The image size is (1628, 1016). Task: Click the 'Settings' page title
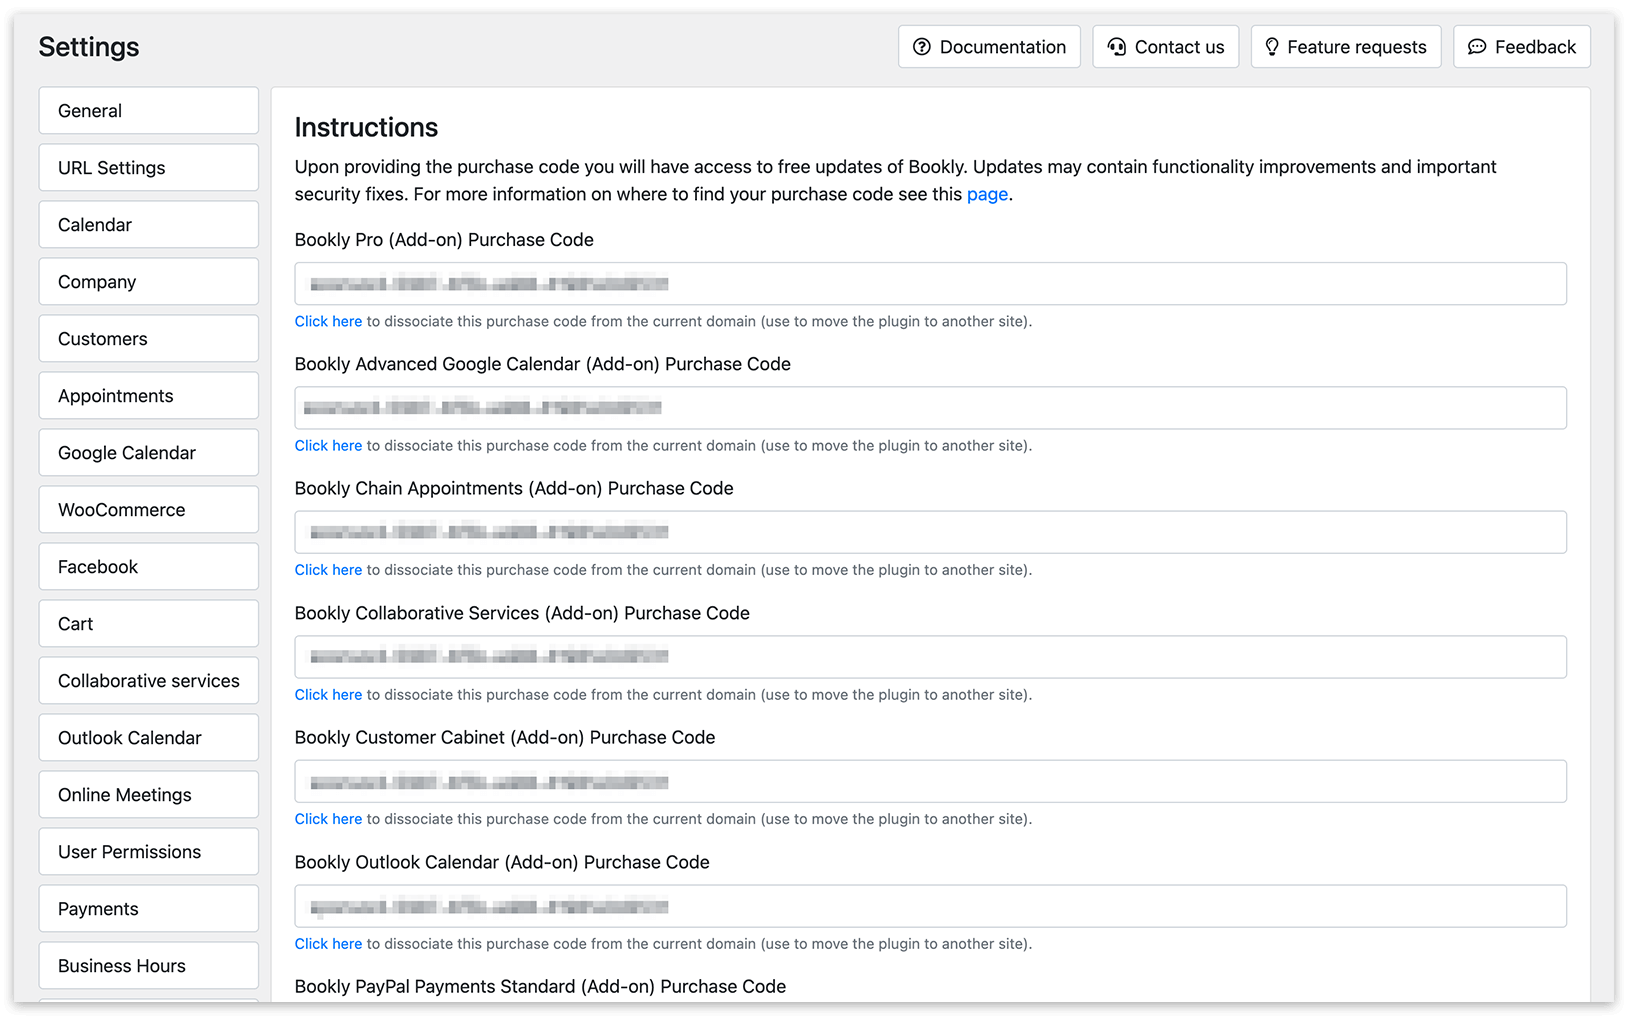(89, 47)
